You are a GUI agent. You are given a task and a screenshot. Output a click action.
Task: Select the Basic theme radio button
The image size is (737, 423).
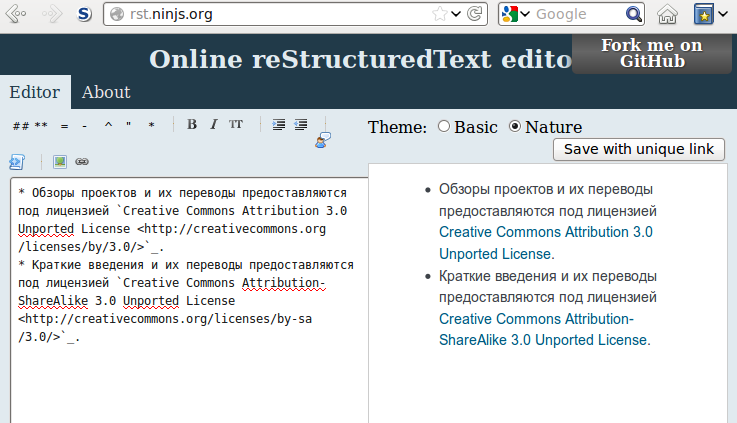coord(444,127)
